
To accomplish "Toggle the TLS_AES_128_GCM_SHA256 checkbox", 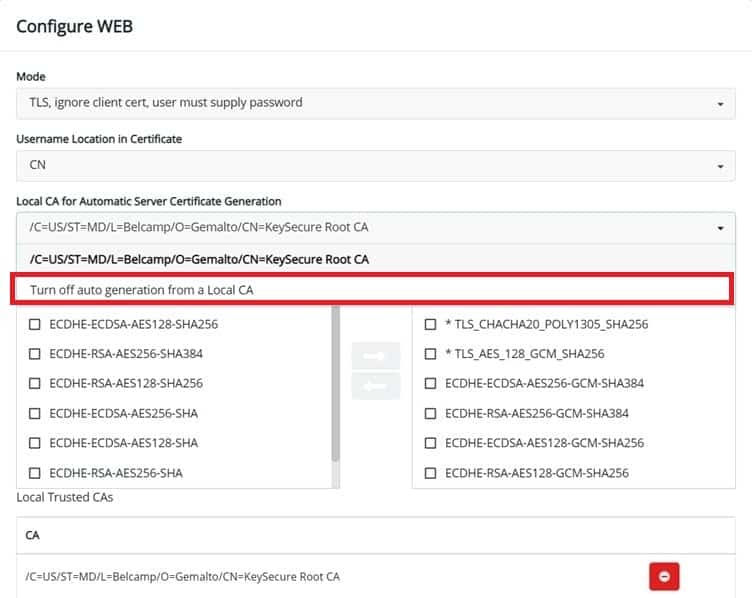I will (430, 354).
